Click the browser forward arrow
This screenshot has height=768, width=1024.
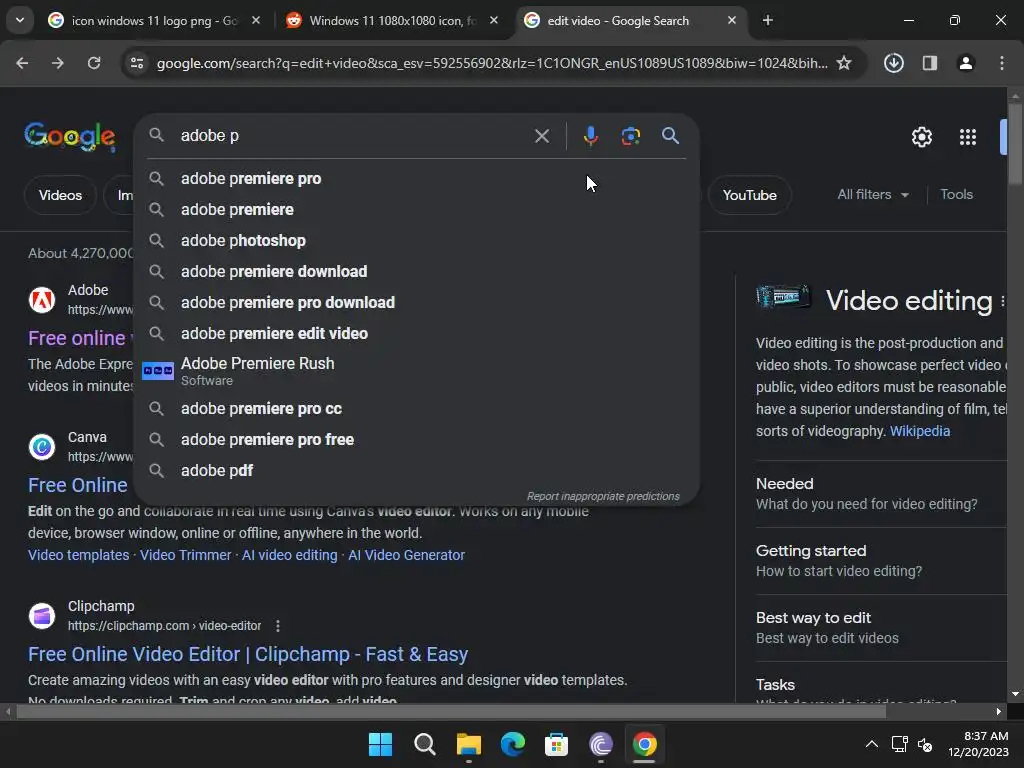(58, 63)
